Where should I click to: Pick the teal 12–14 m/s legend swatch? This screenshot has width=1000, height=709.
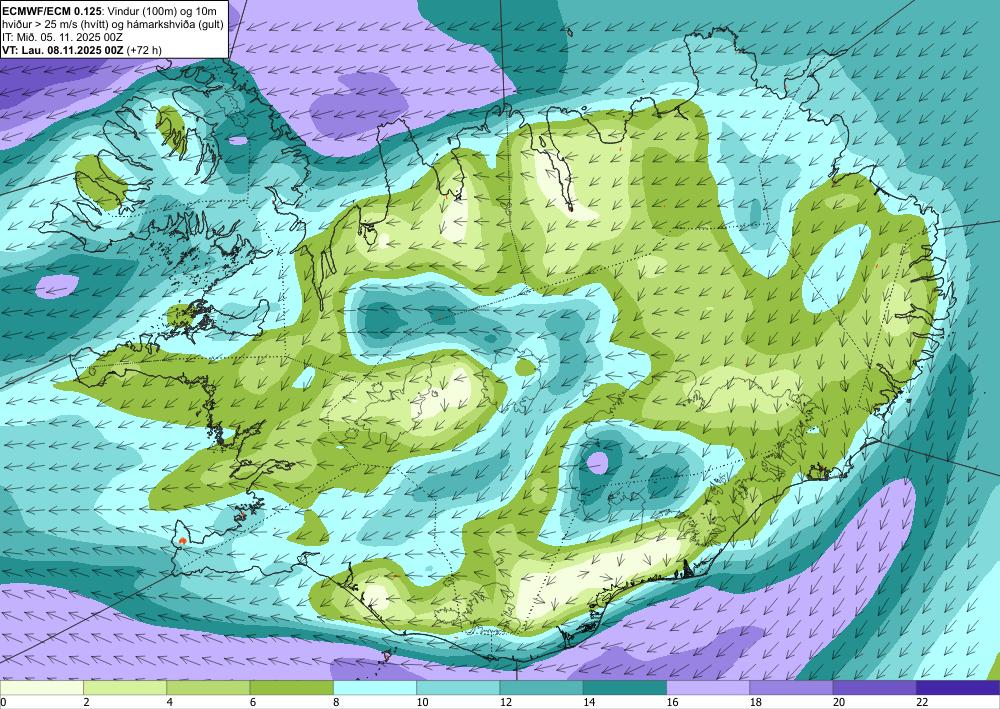pyautogui.click(x=541, y=688)
